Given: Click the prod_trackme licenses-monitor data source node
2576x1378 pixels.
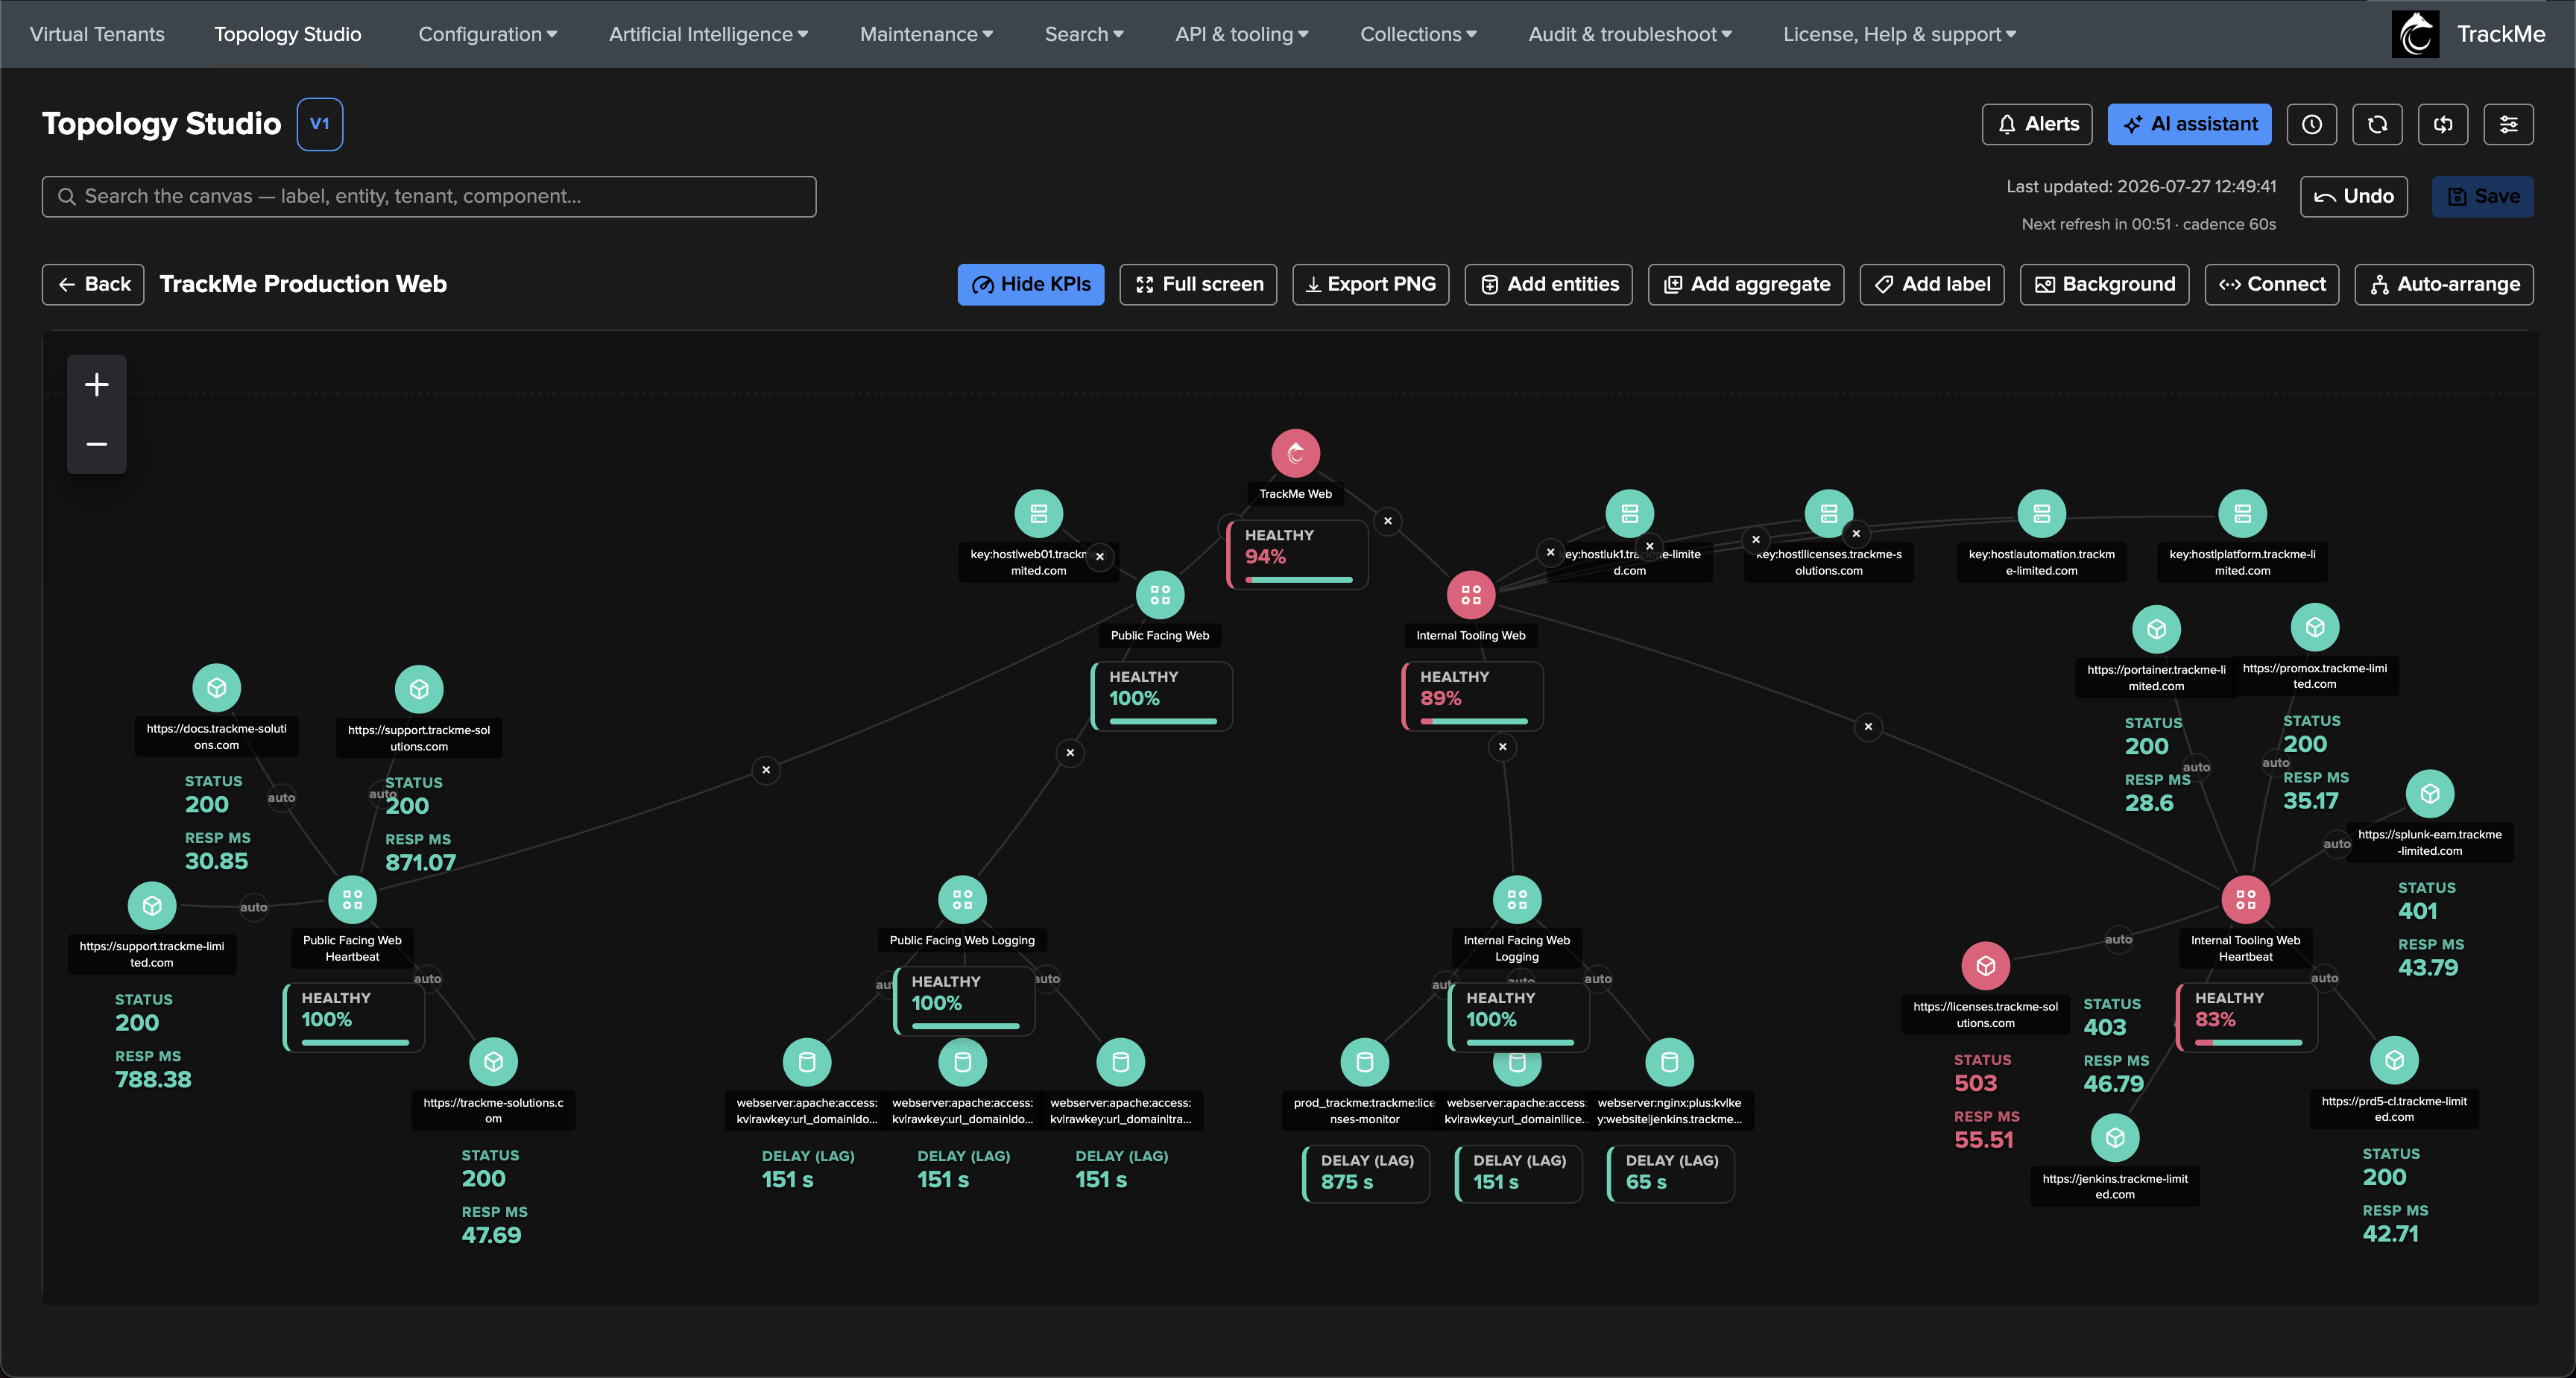Looking at the screenshot, I should [x=1364, y=1062].
